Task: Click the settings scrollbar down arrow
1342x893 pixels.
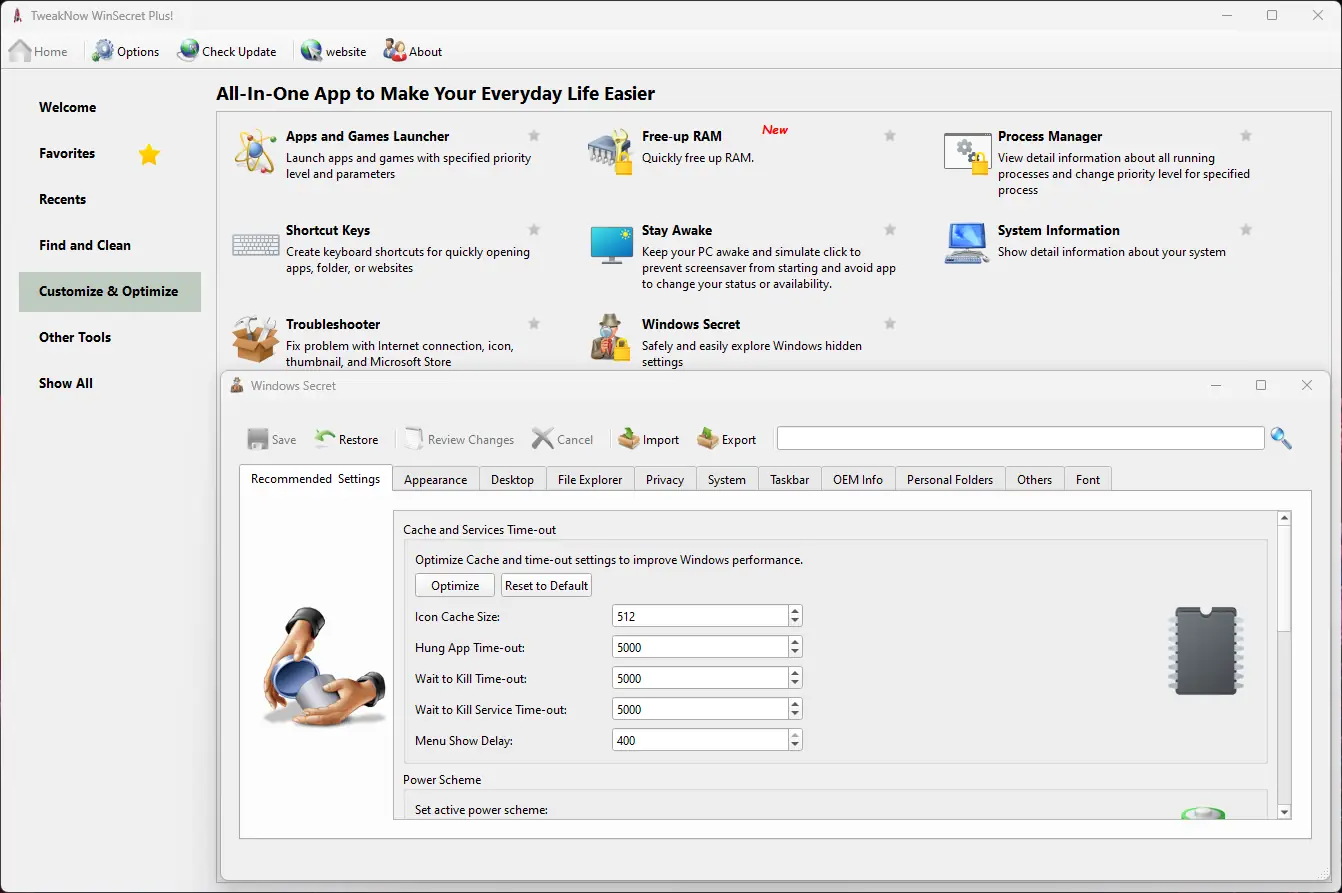Action: point(1285,812)
